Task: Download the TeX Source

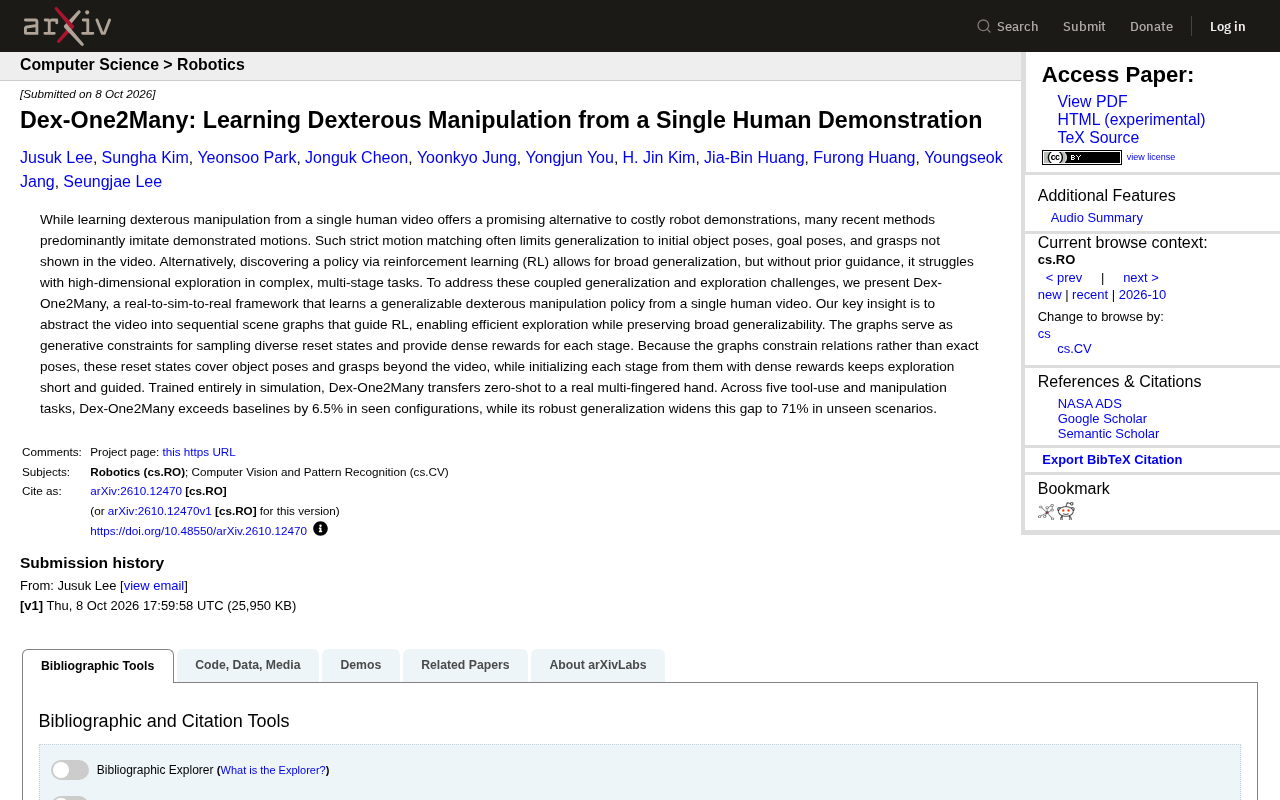Action: click(x=1098, y=138)
